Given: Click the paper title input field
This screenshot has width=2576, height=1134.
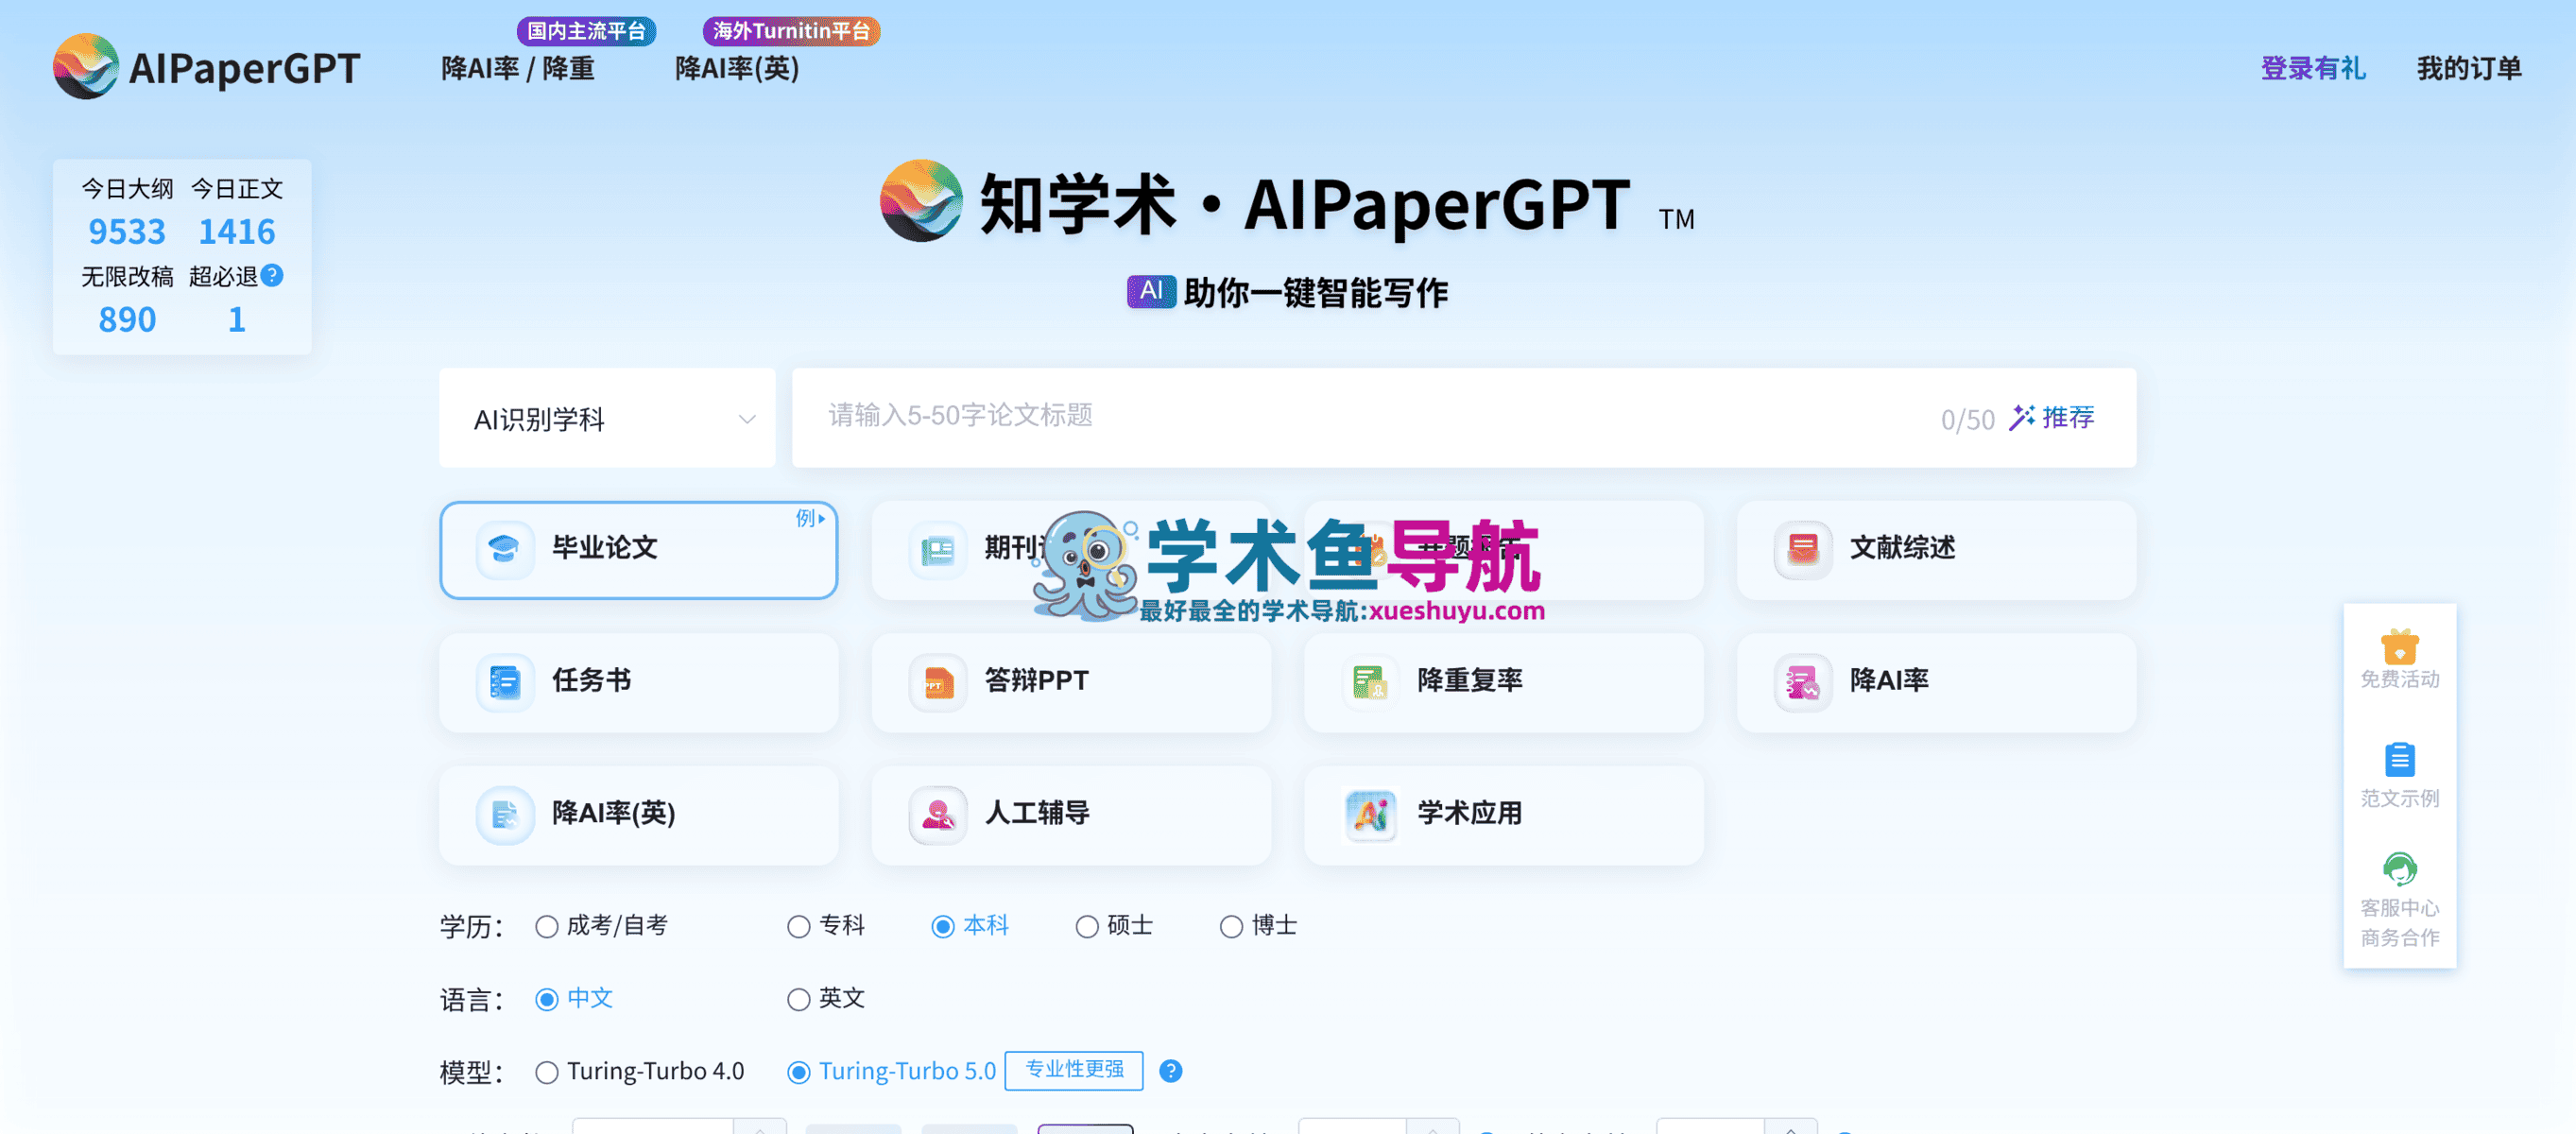Looking at the screenshot, I should [x=1464, y=418].
